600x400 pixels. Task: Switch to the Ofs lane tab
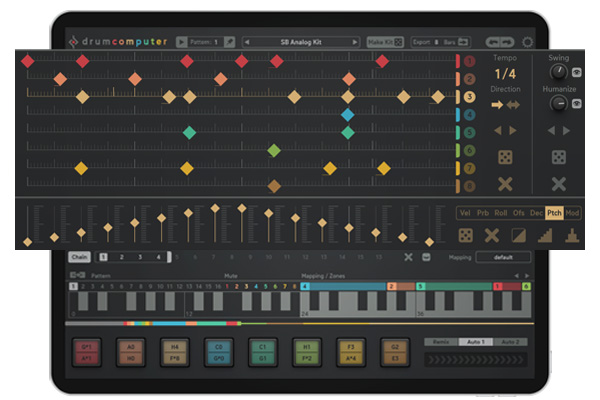click(518, 213)
